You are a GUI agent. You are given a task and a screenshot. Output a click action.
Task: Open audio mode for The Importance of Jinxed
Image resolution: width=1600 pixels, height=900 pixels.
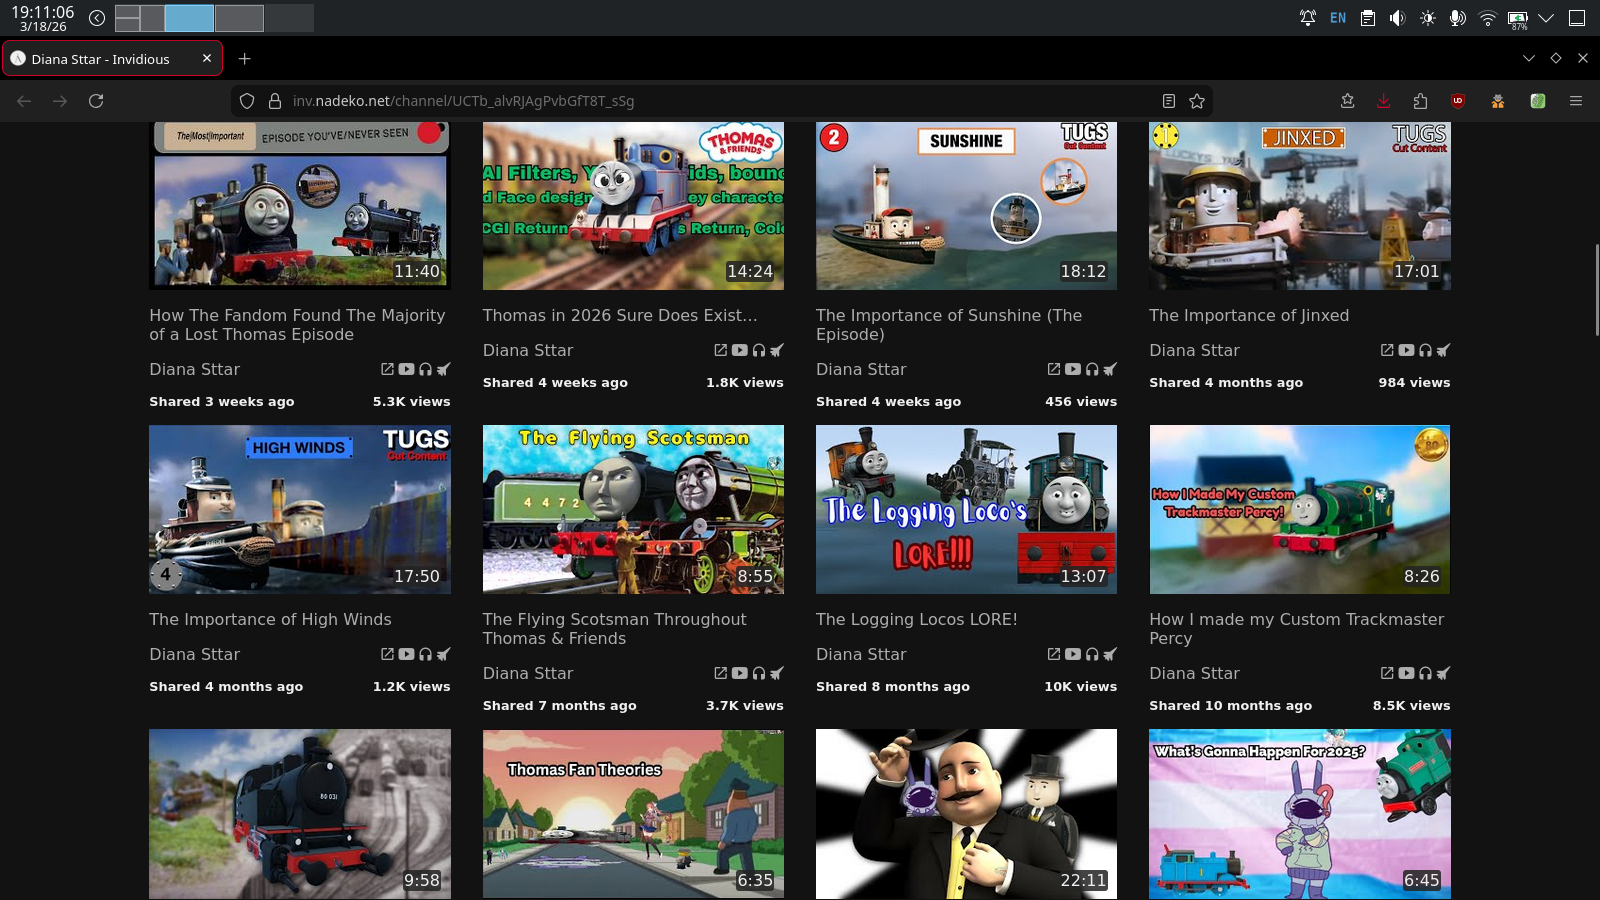click(x=1425, y=350)
